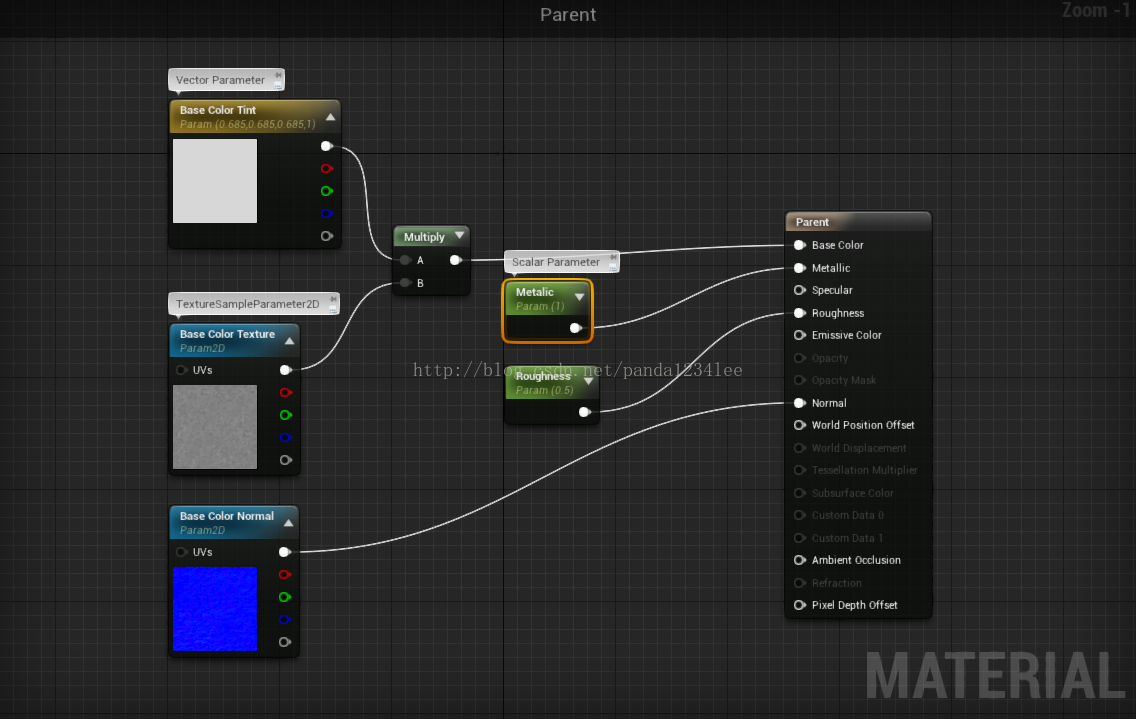Click the blue output pin of Base Color Normal

[285, 620]
